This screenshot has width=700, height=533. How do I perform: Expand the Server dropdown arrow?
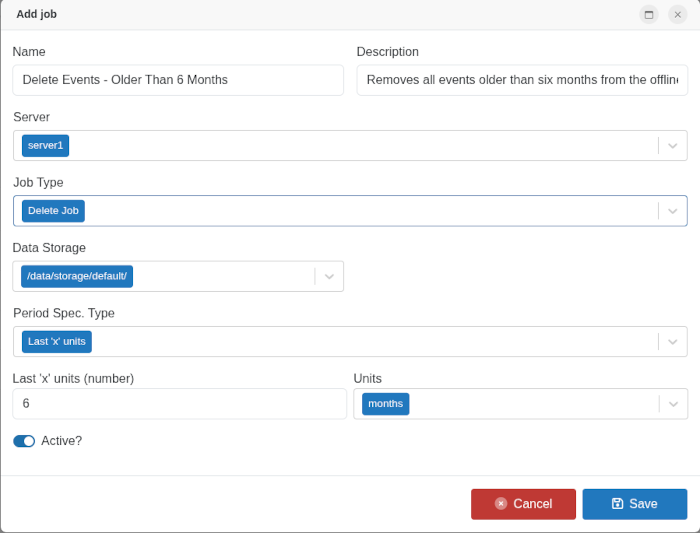(x=673, y=146)
